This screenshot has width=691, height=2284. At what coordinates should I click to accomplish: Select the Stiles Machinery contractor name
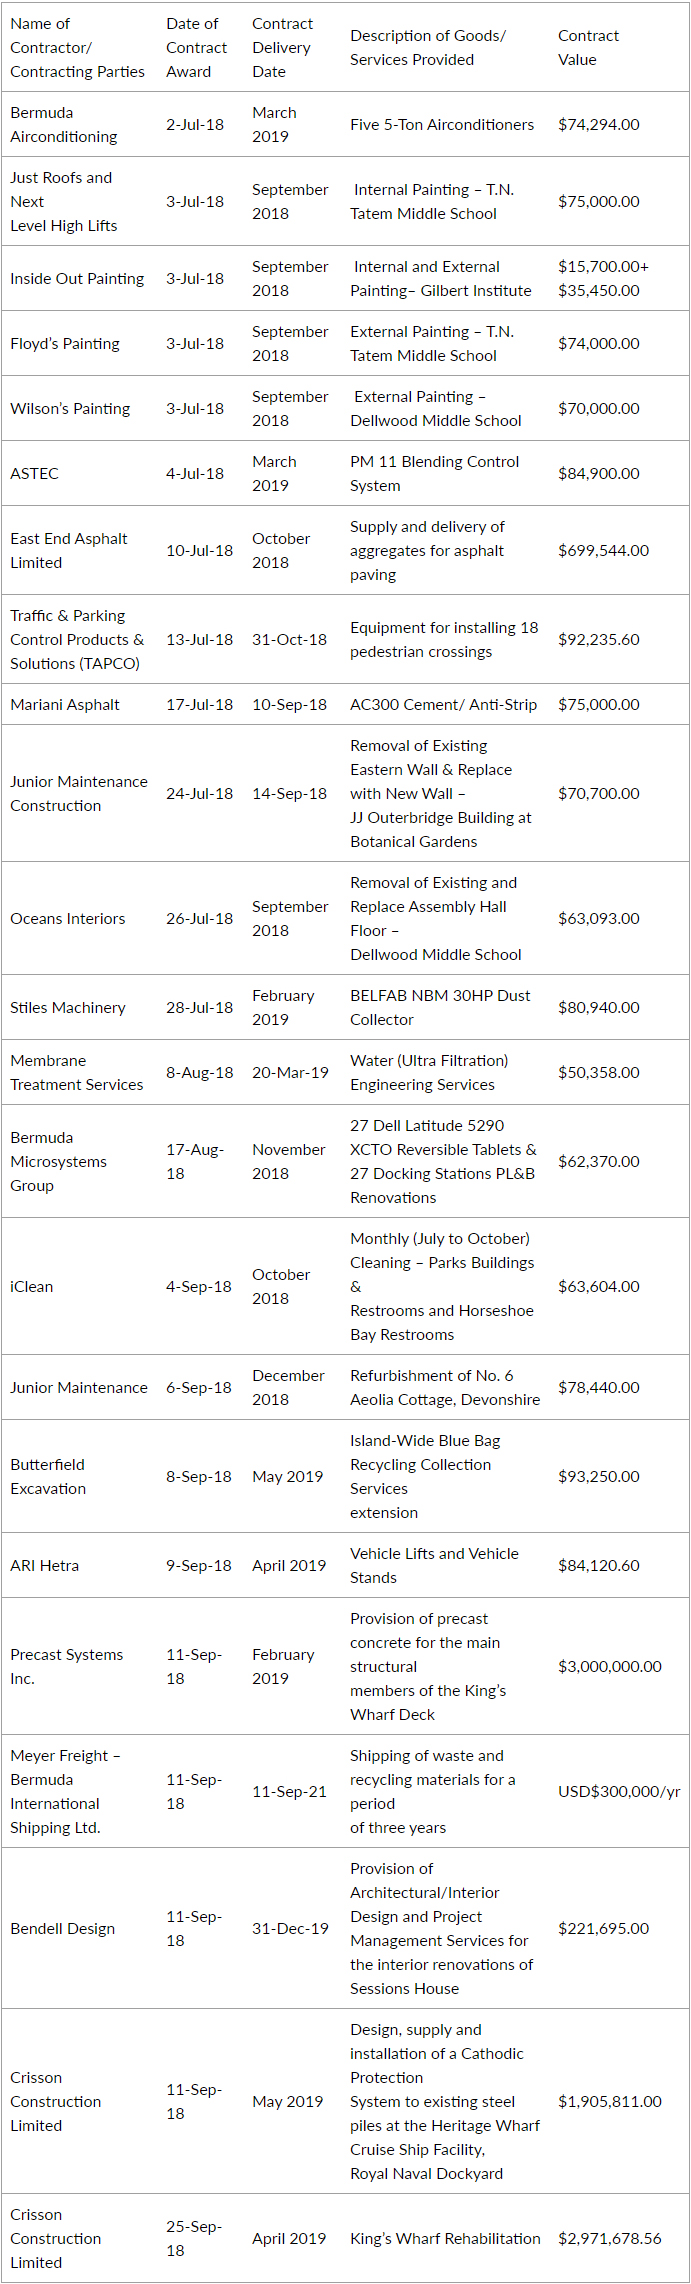click(68, 1008)
